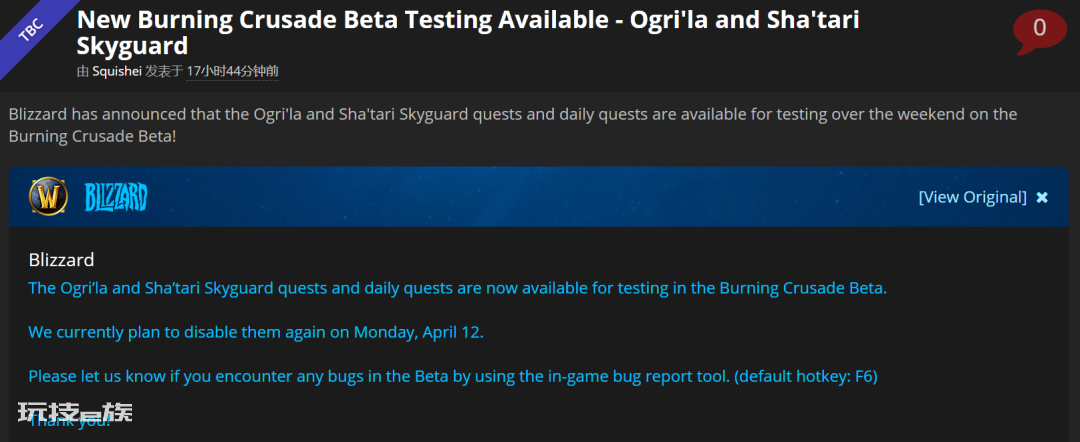Open headline starting New Burning Crusade Beta Testing
Screen dimensions: 1080x442
[468, 33]
